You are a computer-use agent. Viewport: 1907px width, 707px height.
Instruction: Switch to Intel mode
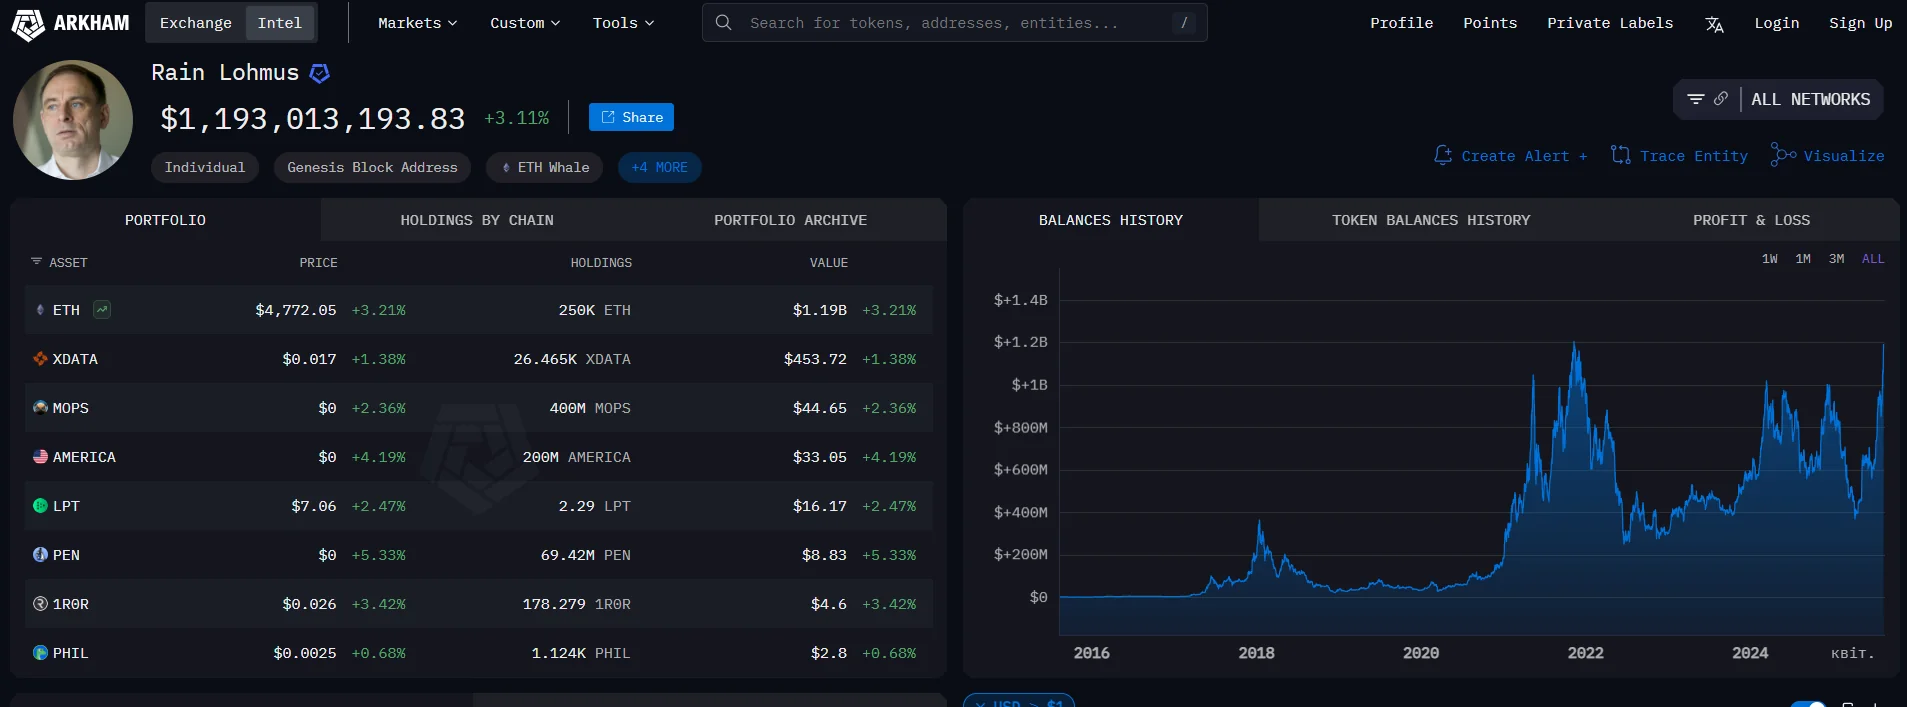click(279, 23)
